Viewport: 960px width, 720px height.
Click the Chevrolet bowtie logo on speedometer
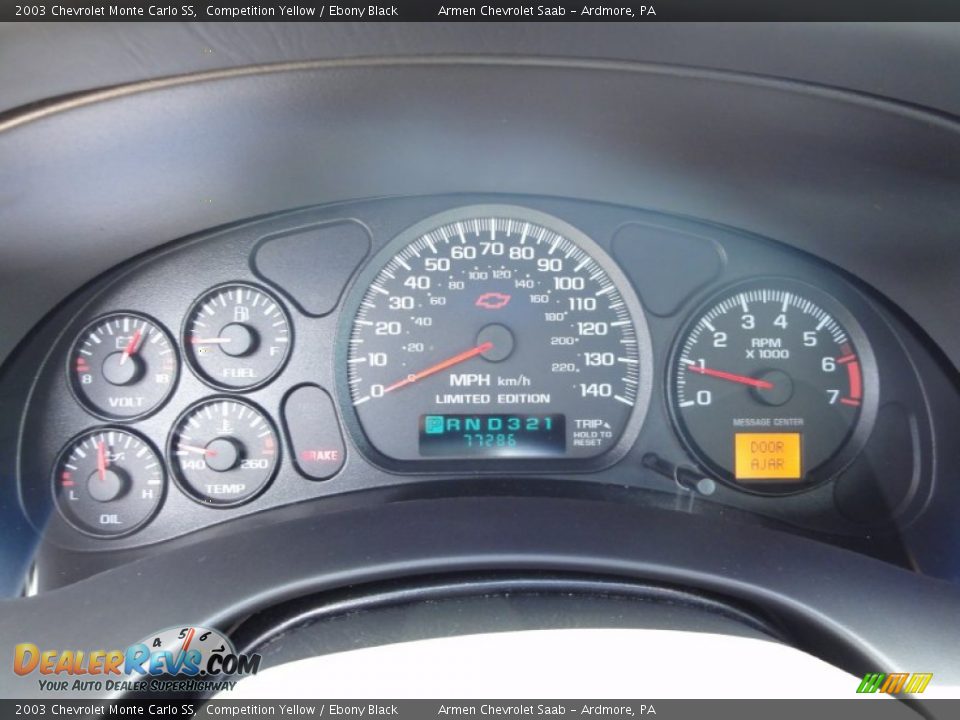[x=493, y=300]
